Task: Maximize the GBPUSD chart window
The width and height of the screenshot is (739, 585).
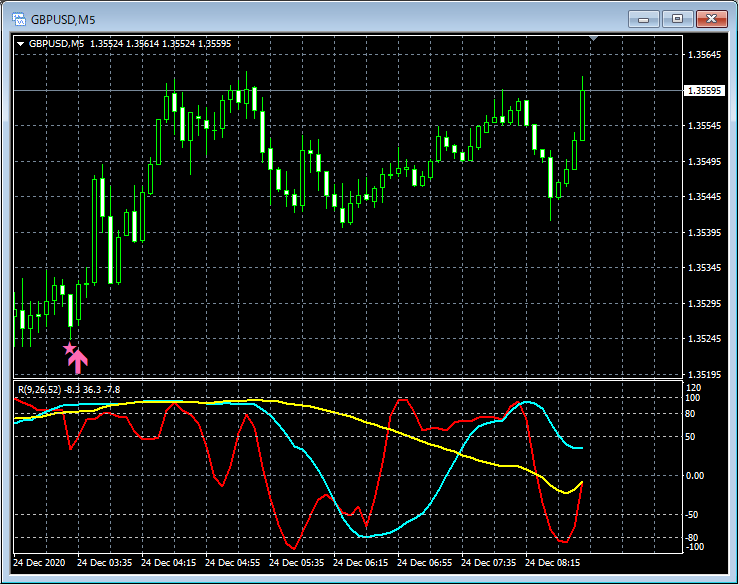Action: point(678,18)
